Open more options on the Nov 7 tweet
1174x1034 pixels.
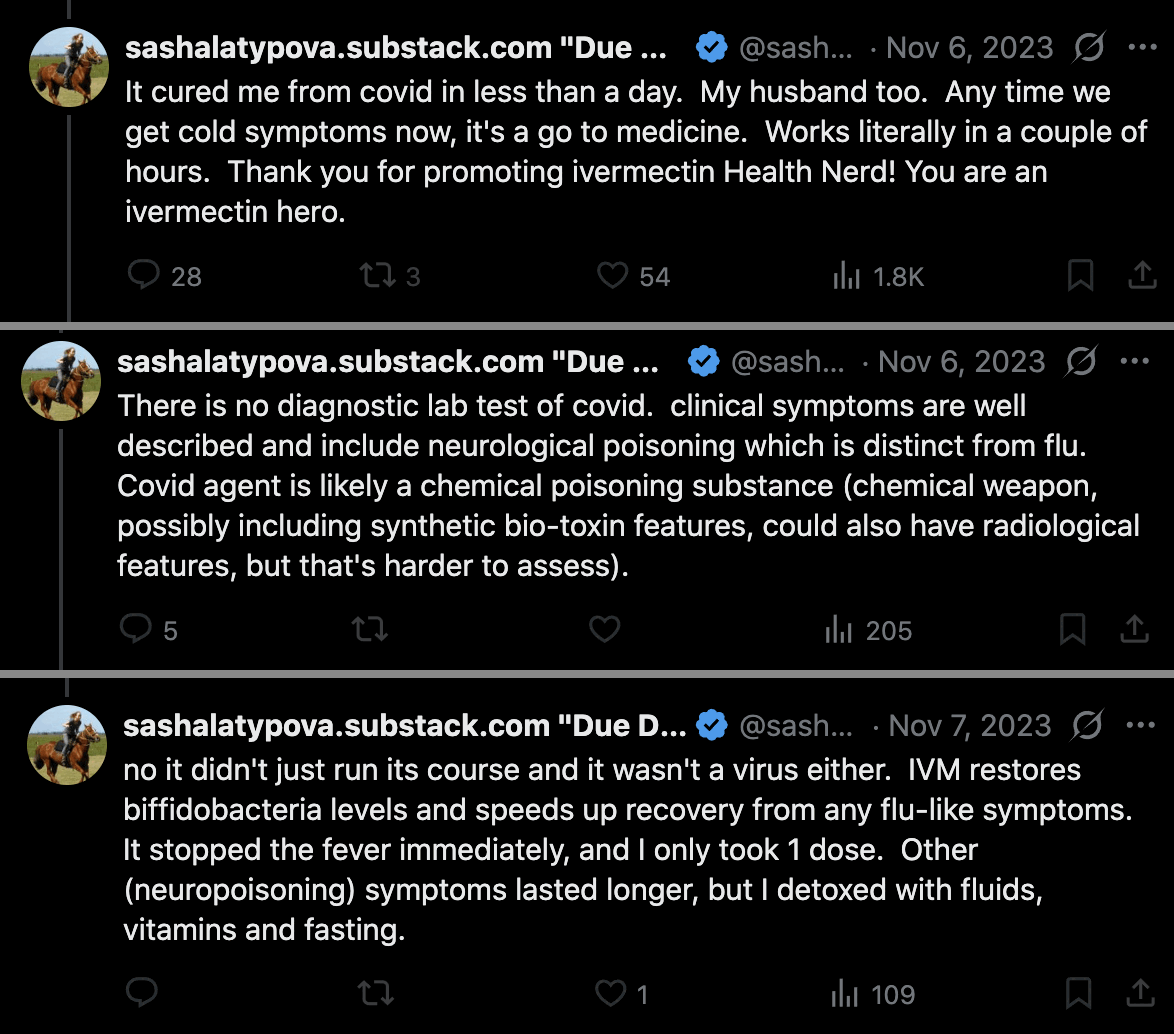1141,725
